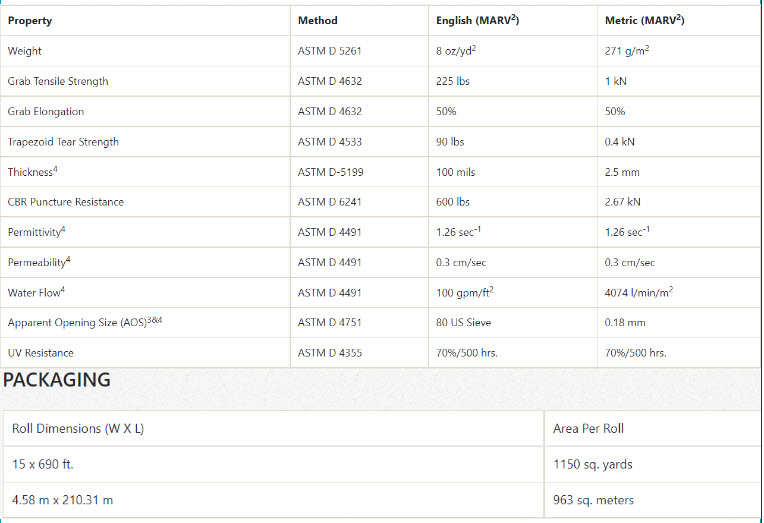This screenshot has width=764, height=523.
Task: Click the 4074 l/min/m² water flow value
Action: [639, 292]
